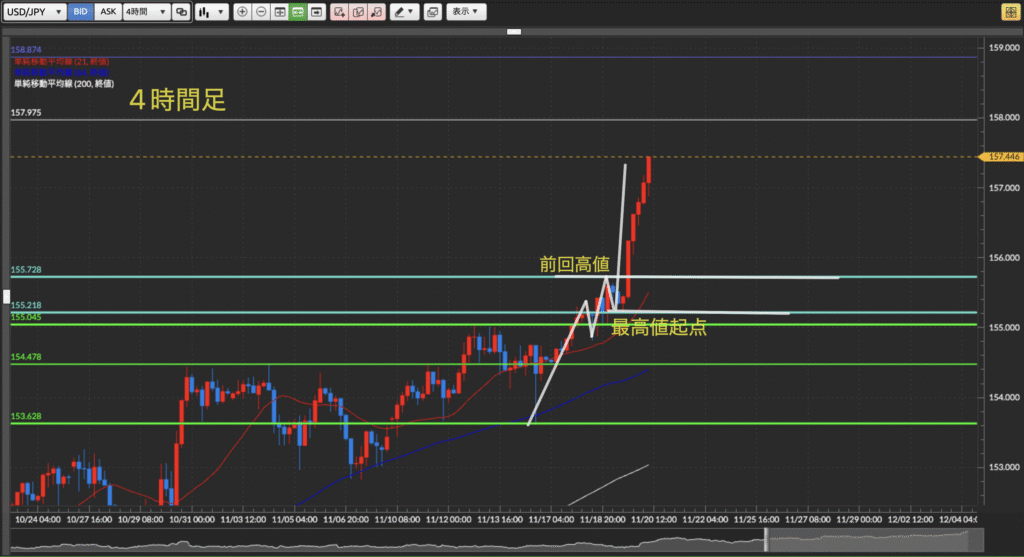Click the bottom chart navigator range handle
1024x557 pixels.
tap(767, 539)
